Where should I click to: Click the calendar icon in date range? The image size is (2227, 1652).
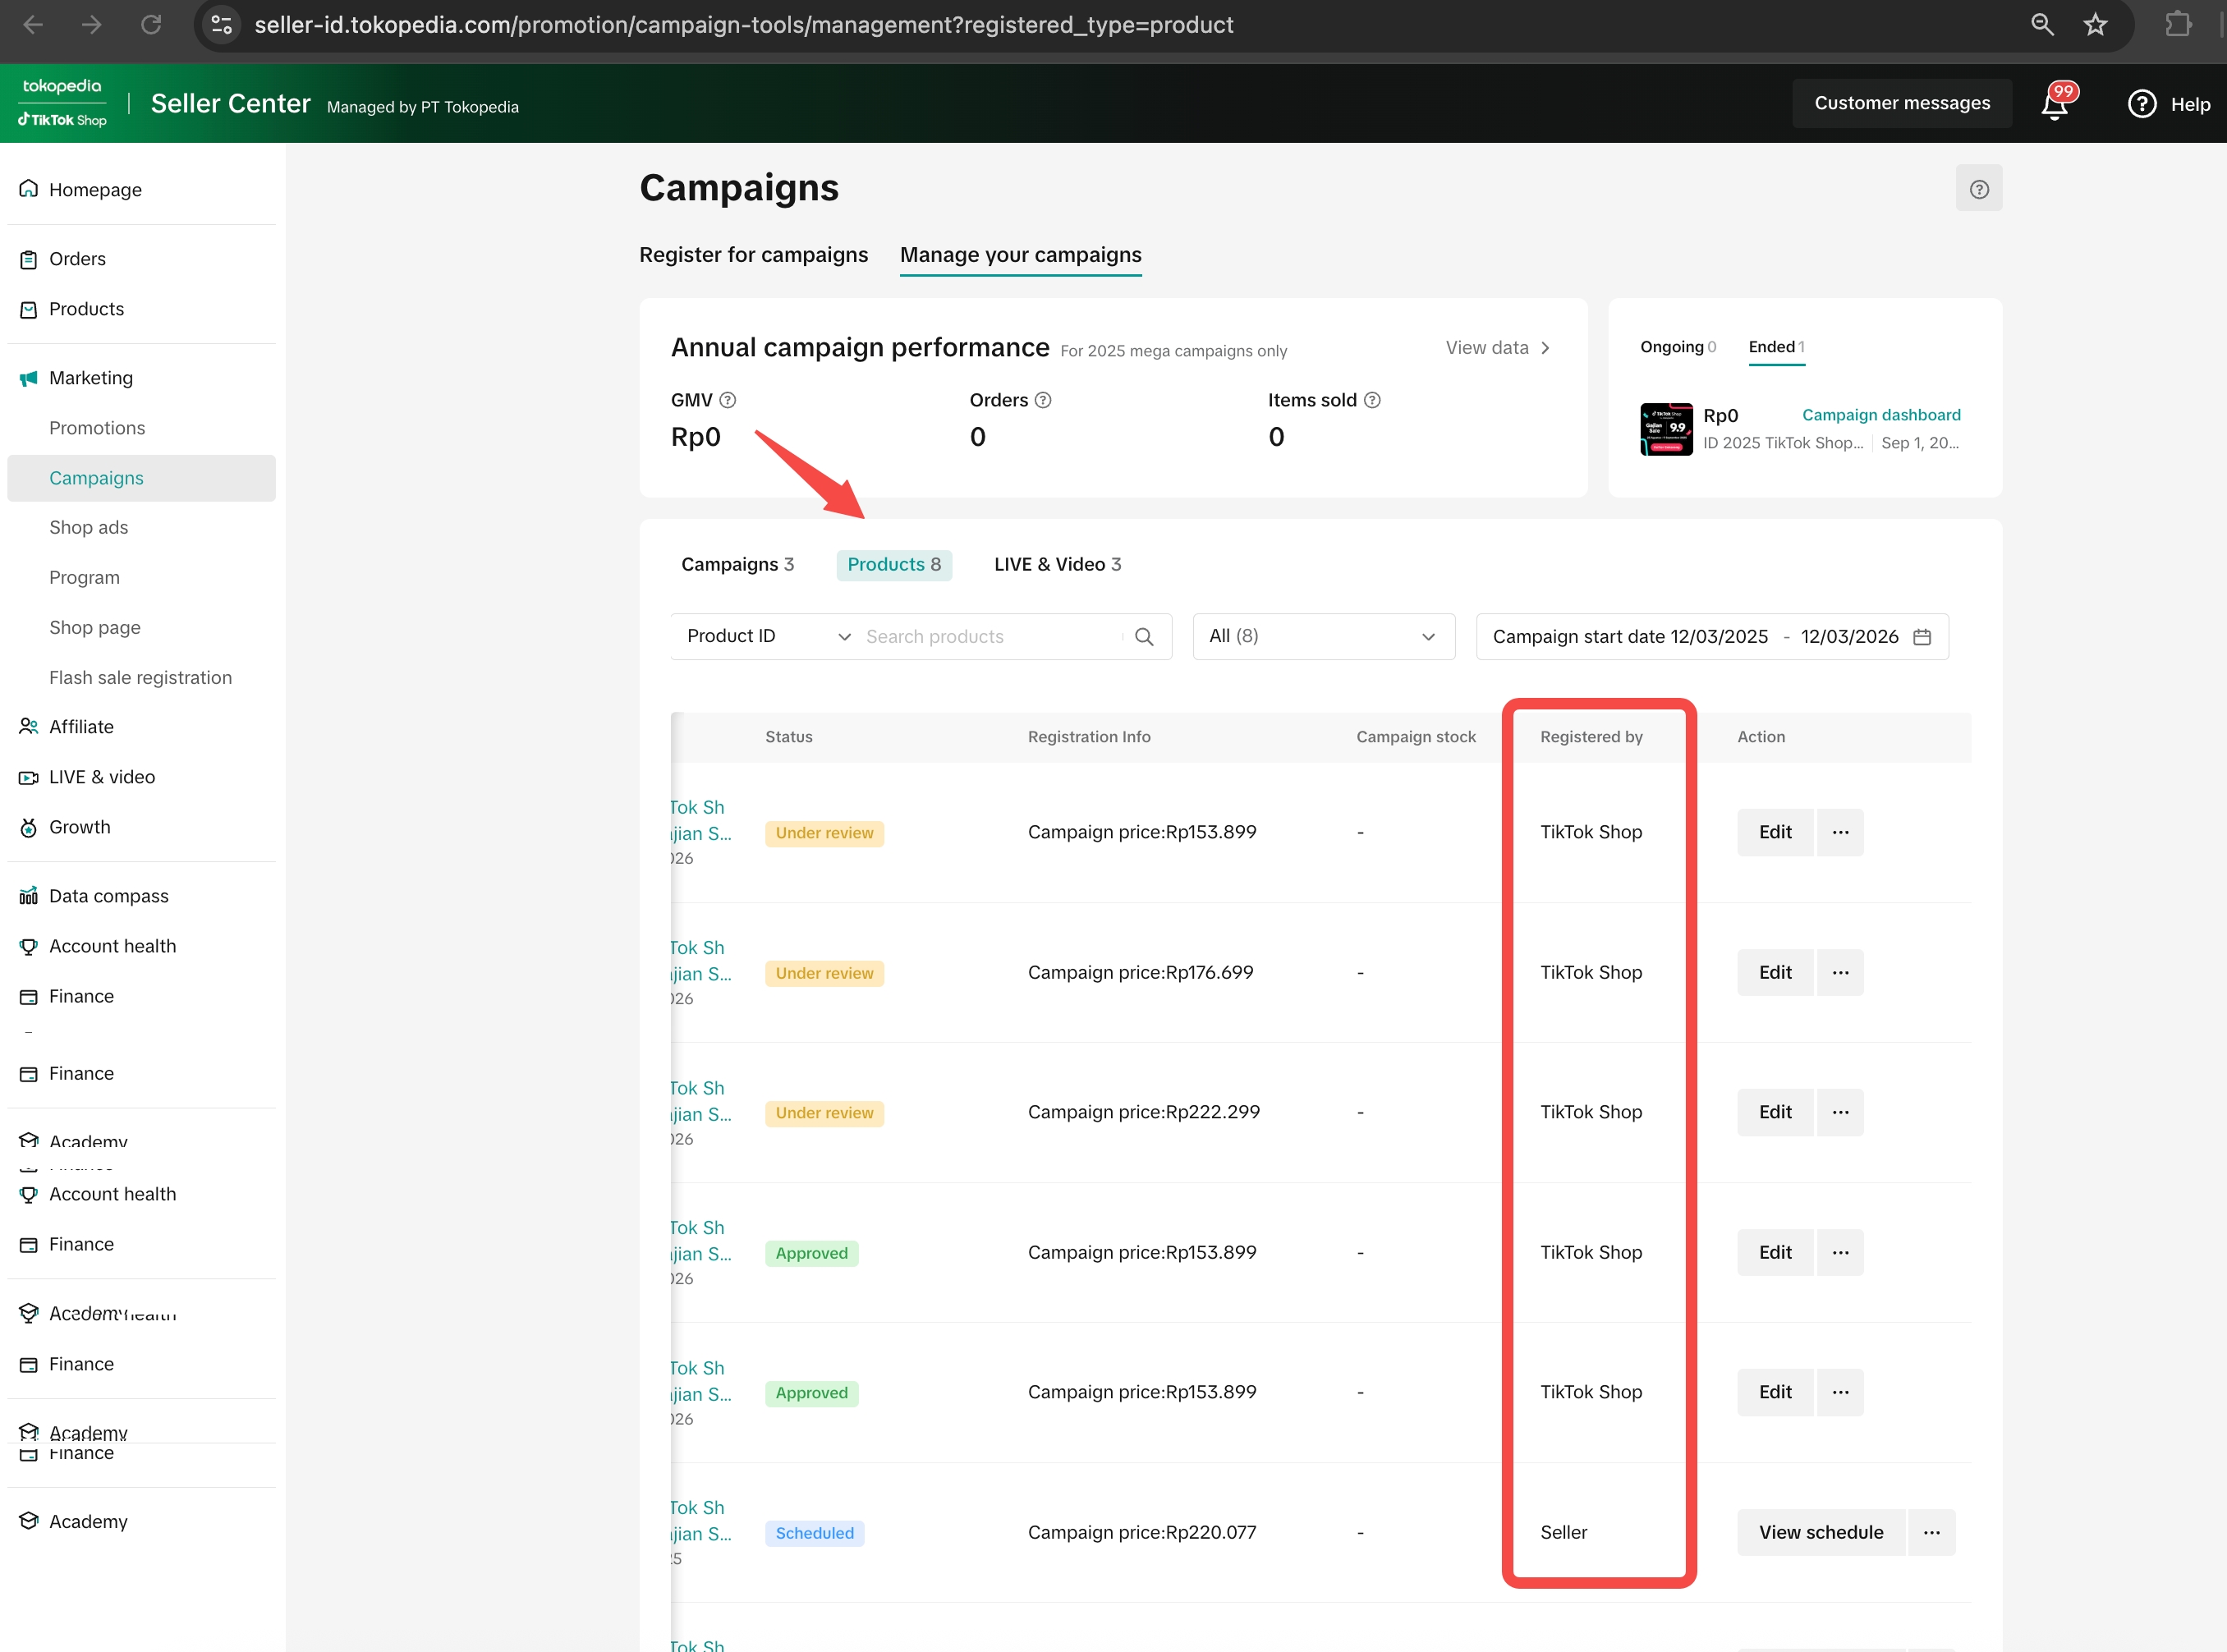tap(1921, 637)
